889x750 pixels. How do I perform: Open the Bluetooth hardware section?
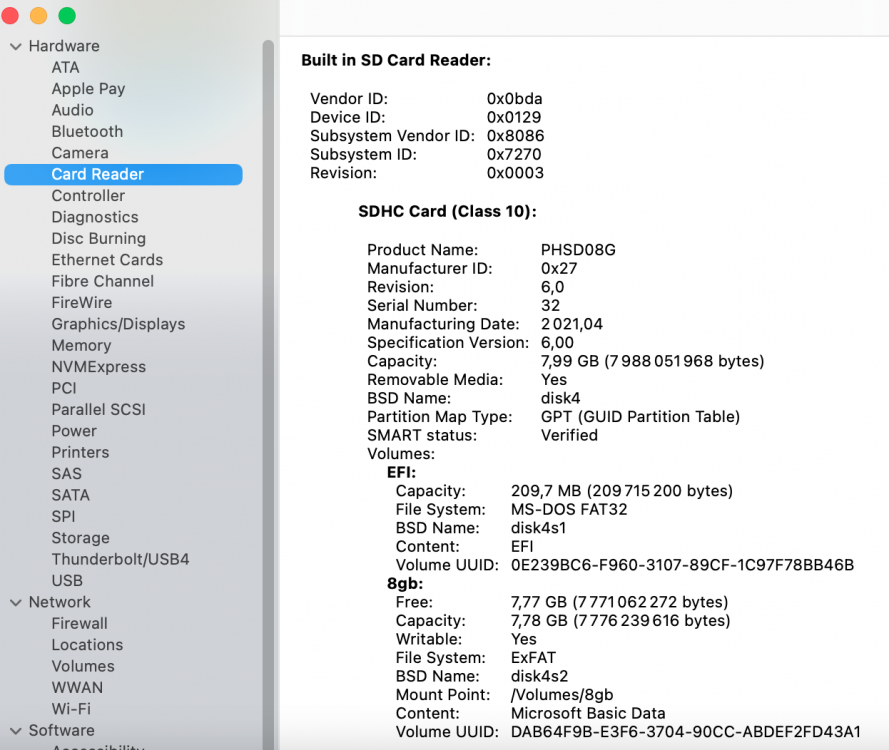tap(87, 132)
